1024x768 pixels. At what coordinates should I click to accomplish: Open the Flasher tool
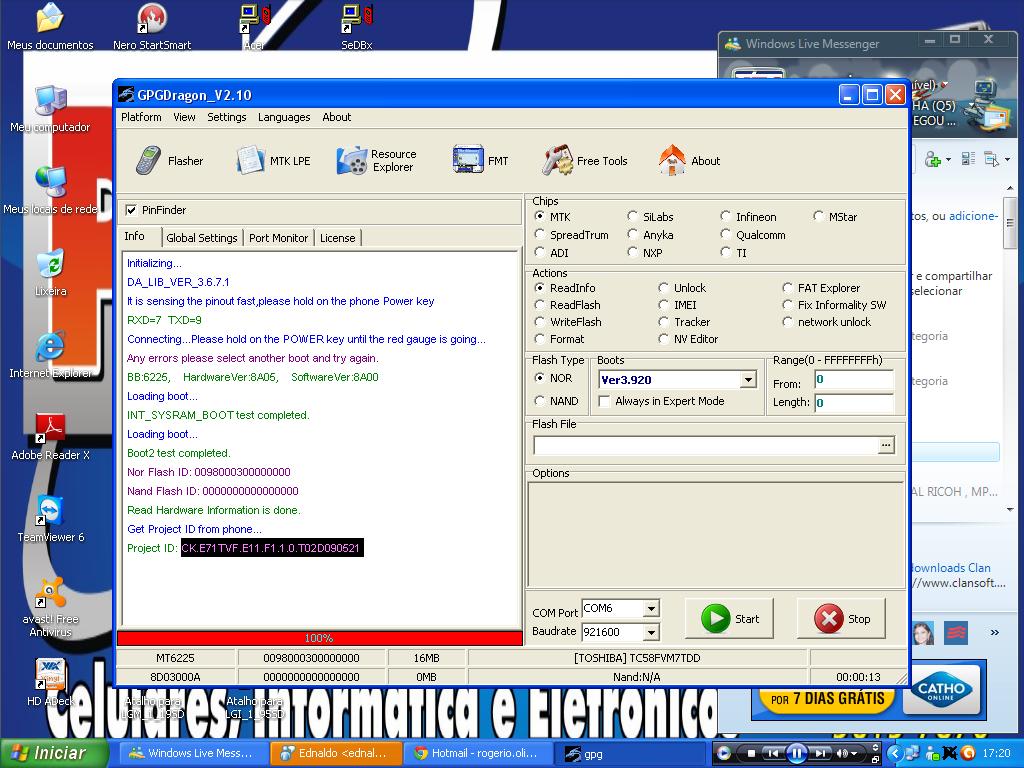(x=169, y=161)
